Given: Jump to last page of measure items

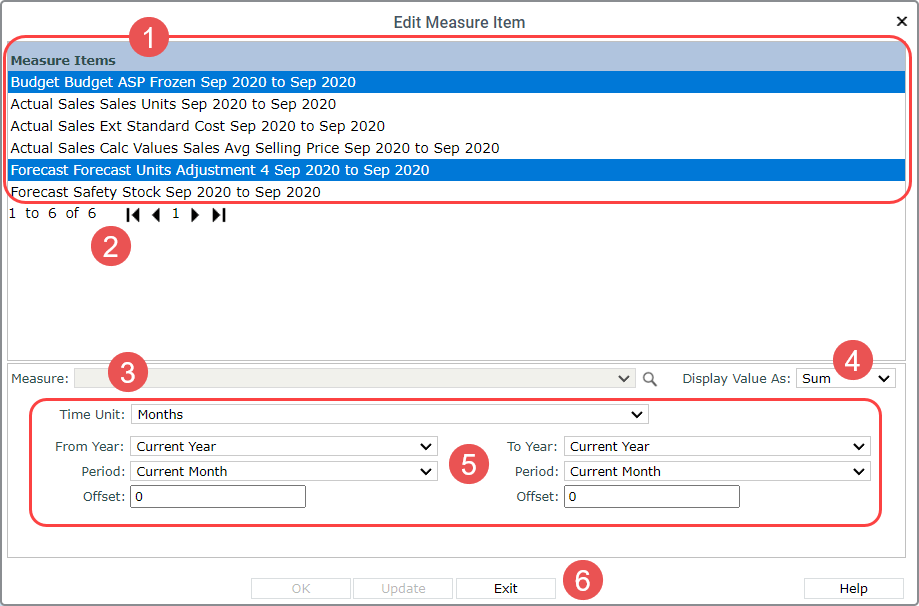Looking at the screenshot, I should (x=219, y=215).
